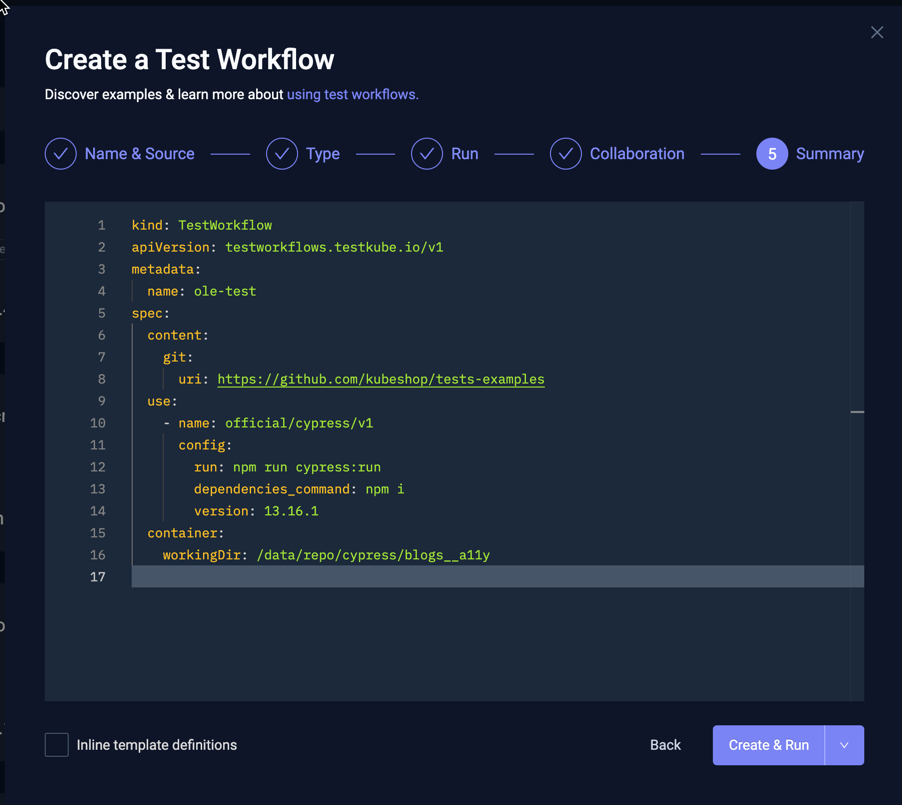Click the Back button
Viewport: 902px width, 805px height.
pyautogui.click(x=665, y=745)
